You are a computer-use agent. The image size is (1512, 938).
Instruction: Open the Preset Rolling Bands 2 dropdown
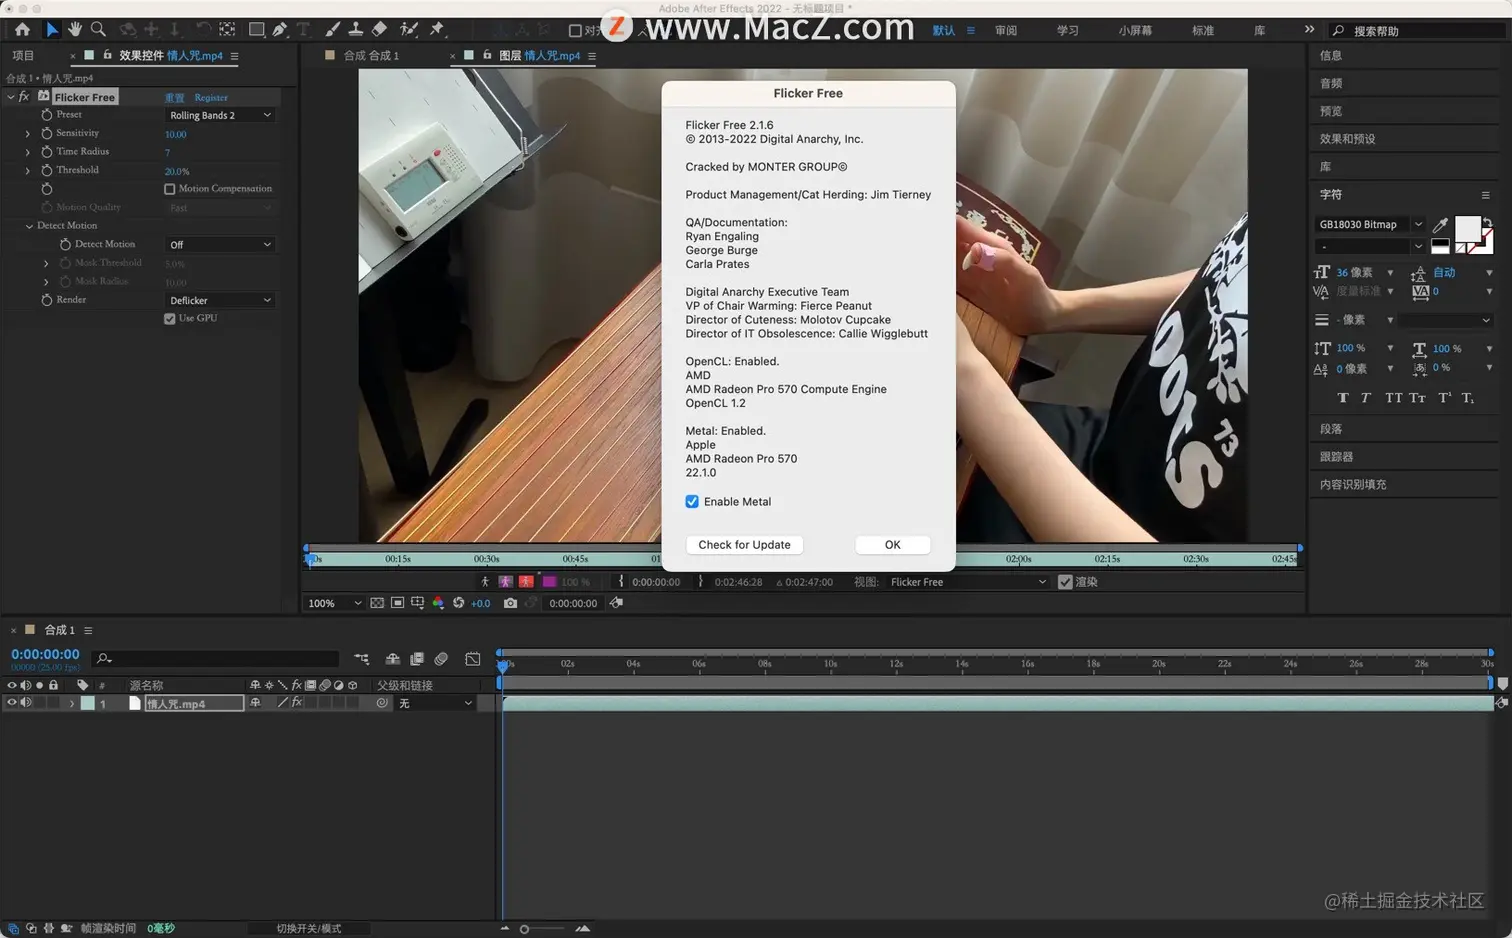tap(220, 116)
